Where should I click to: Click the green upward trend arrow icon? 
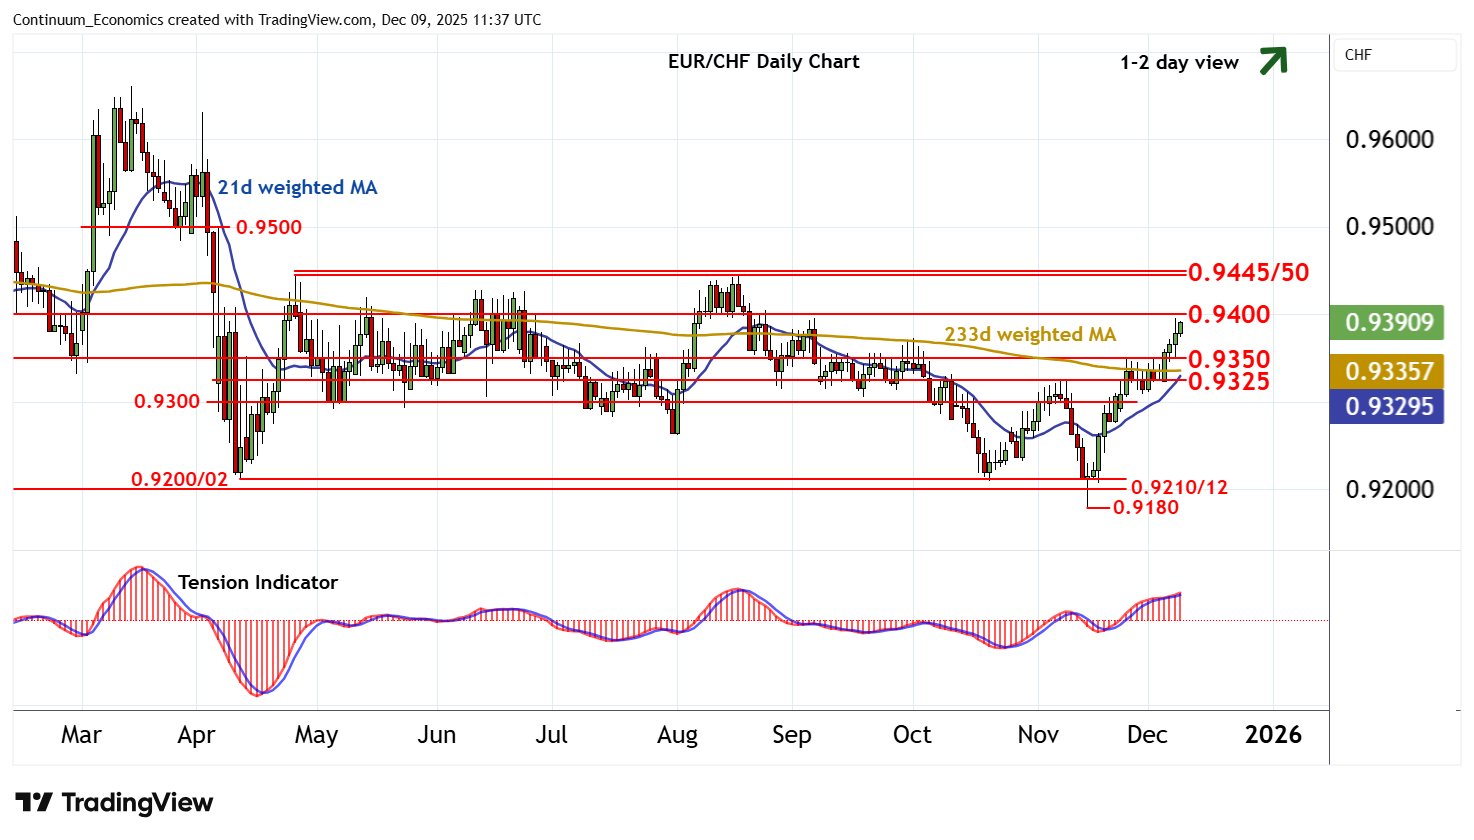[1272, 61]
